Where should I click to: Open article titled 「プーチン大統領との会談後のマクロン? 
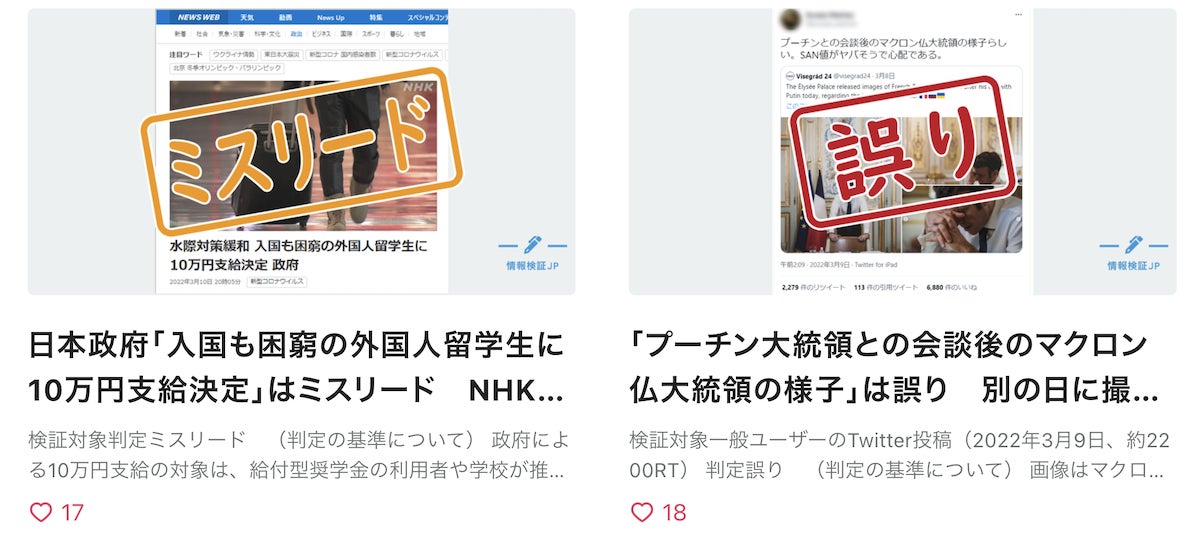[895, 367]
